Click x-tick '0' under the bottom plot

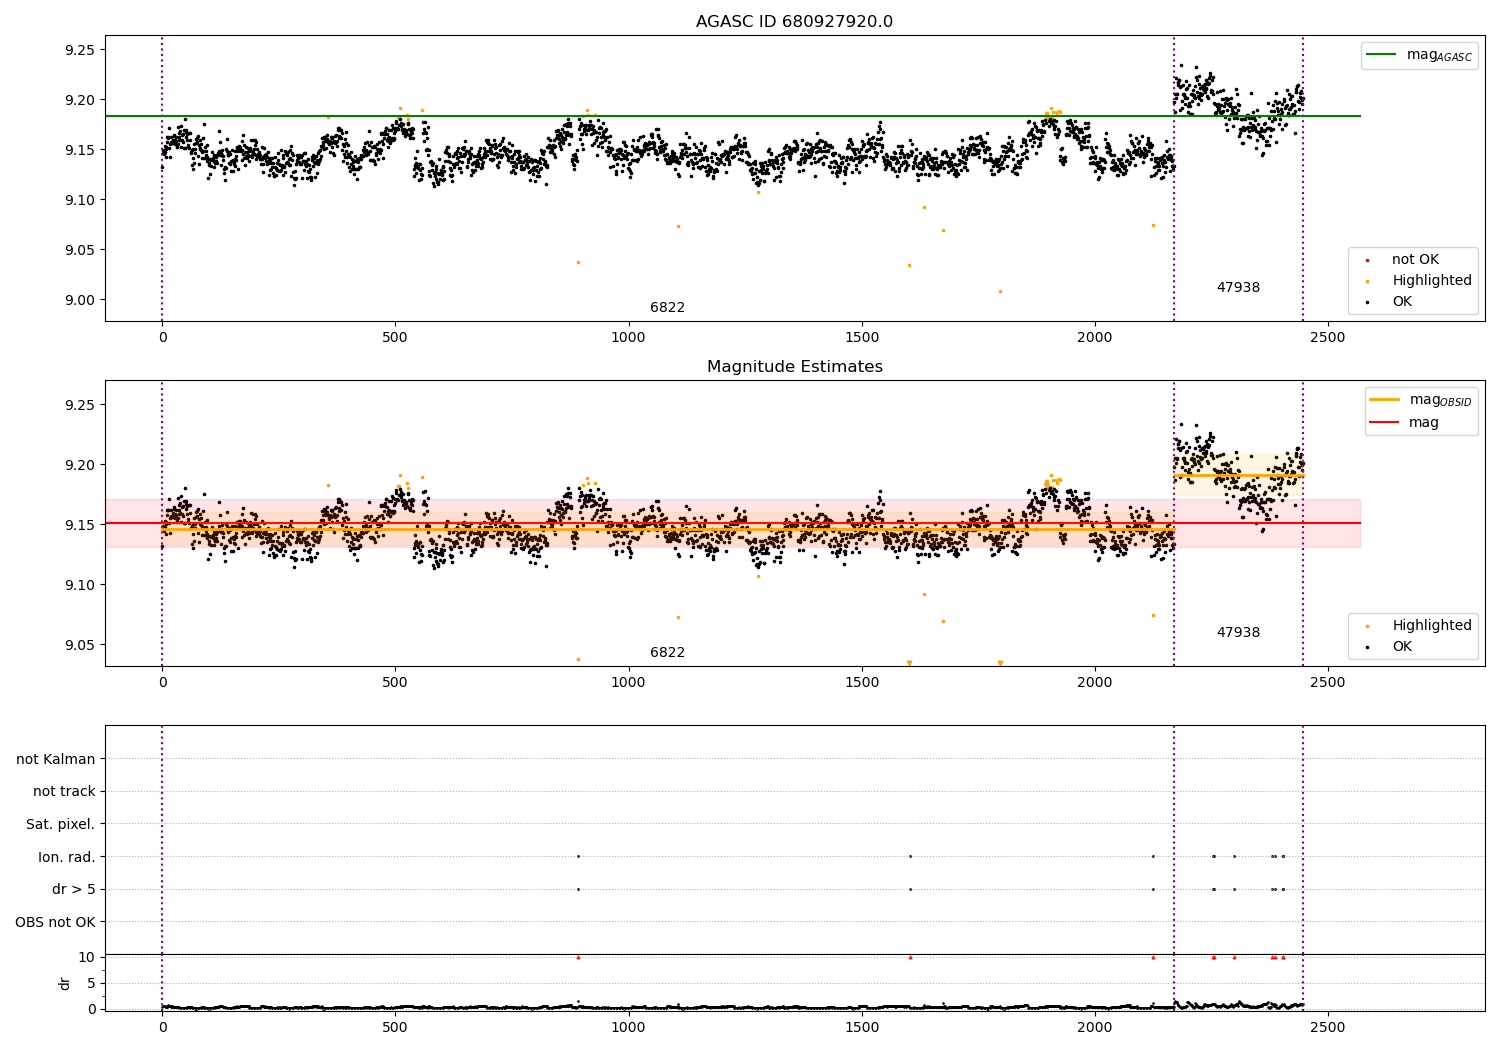click(x=162, y=1027)
